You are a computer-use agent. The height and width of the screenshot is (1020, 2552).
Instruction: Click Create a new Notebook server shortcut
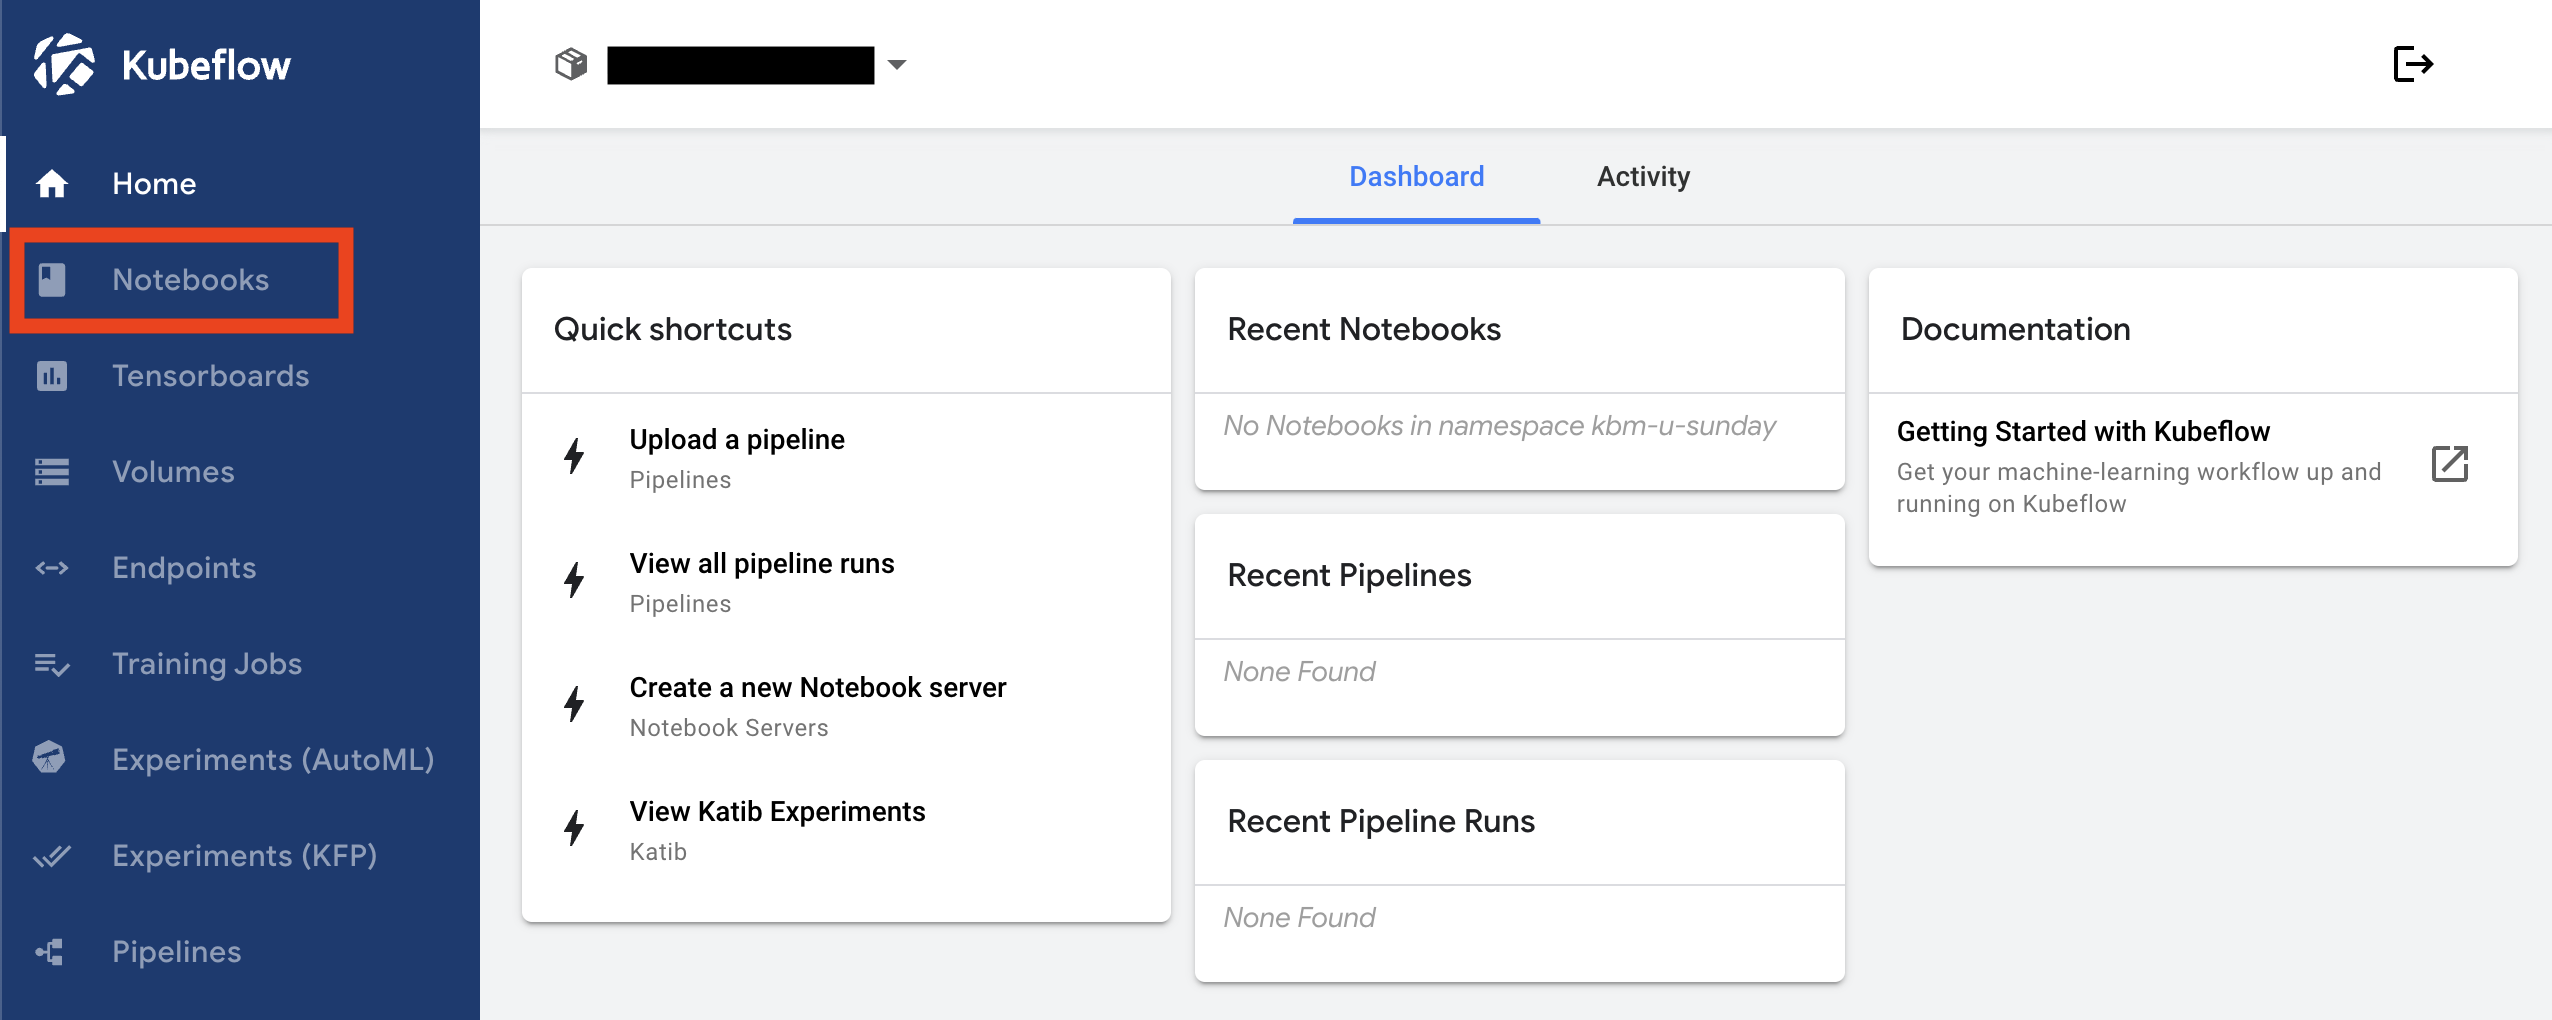[x=846, y=706]
